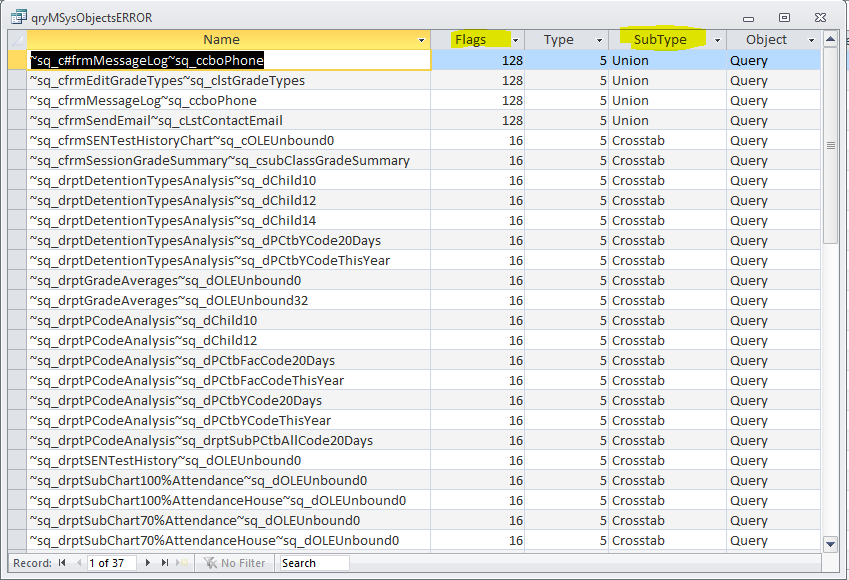The height and width of the screenshot is (580, 849).
Task: Go to last record navigation button
Action: point(165,563)
